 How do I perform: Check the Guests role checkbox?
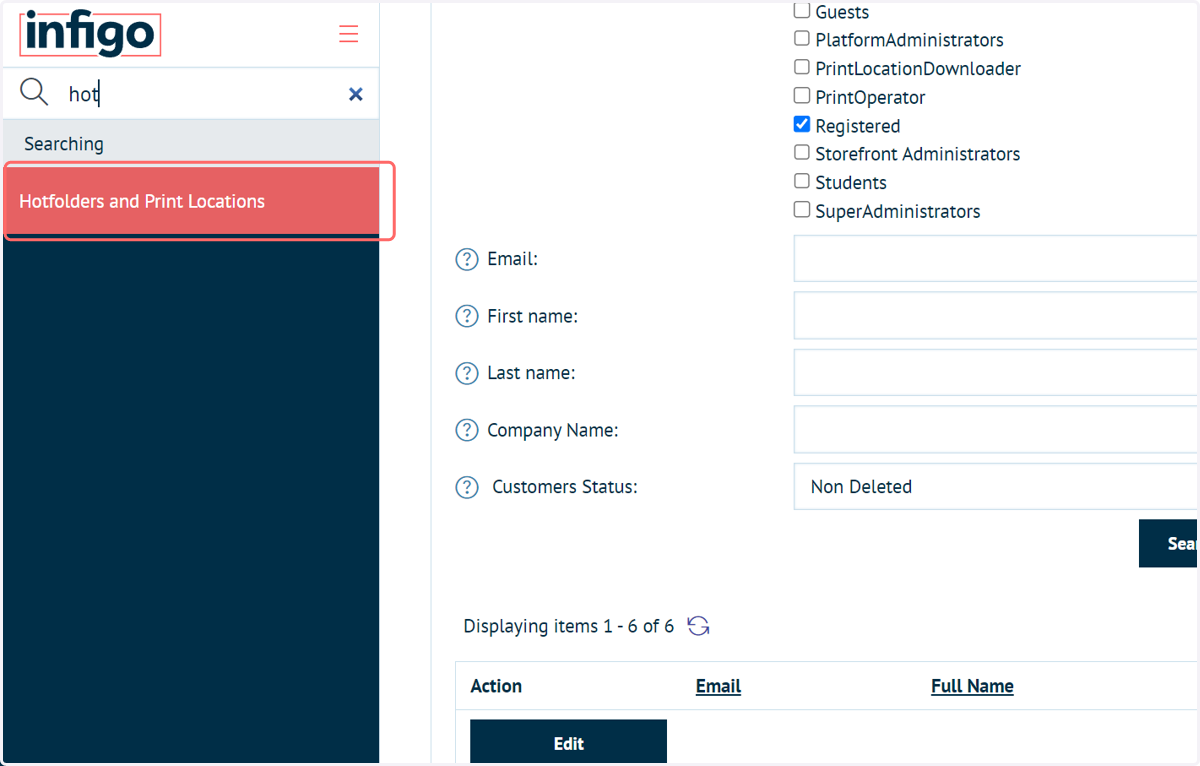pos(802,11)
